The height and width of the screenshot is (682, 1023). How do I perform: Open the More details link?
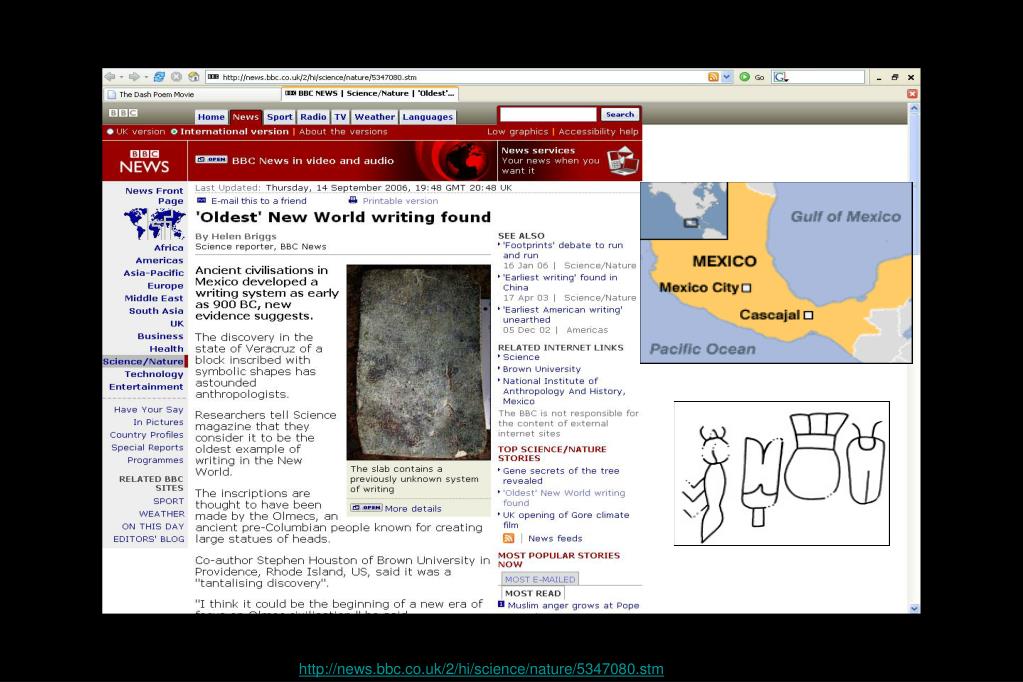coord(413,508)
